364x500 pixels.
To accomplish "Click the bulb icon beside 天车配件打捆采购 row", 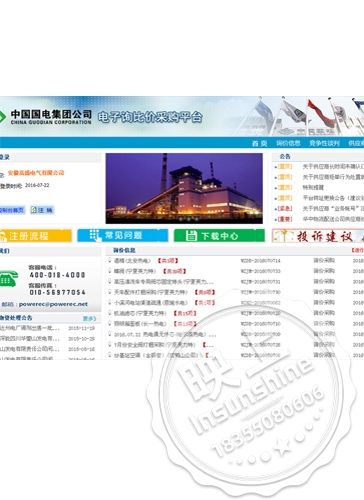I will coord(110,292).
